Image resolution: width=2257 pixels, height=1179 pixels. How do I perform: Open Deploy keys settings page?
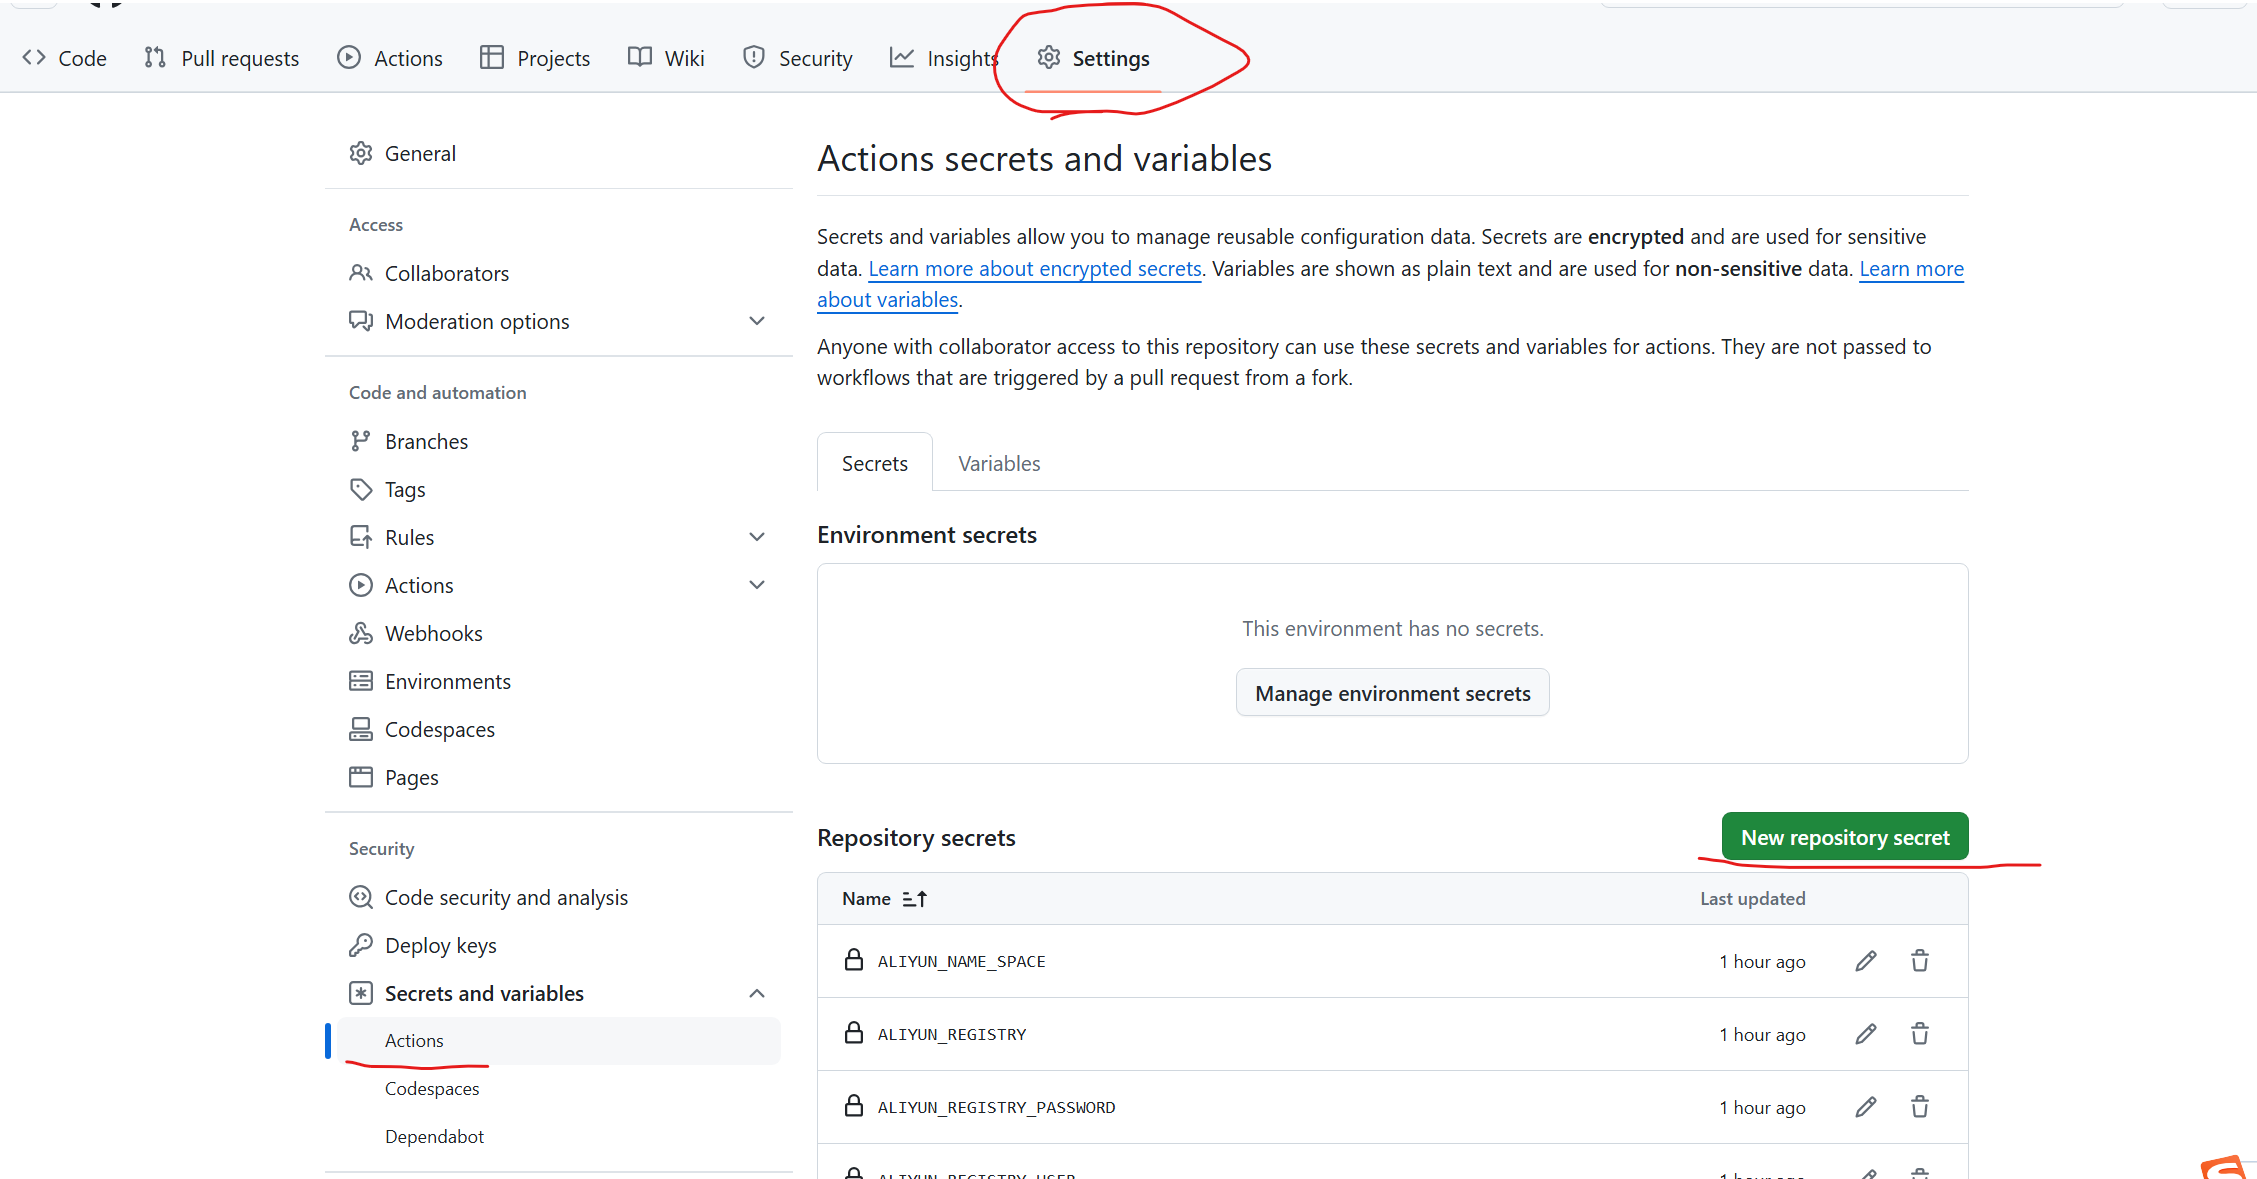click(440, 945)
